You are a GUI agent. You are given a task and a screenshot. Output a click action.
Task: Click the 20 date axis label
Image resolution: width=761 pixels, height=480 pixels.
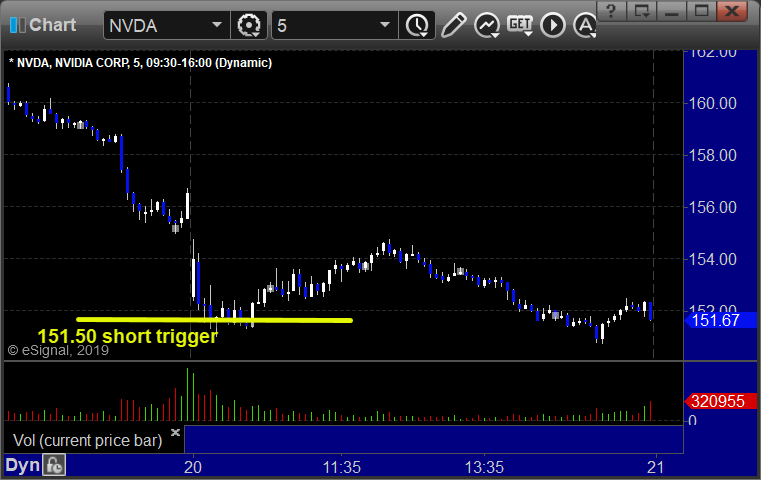click(193, 467)
